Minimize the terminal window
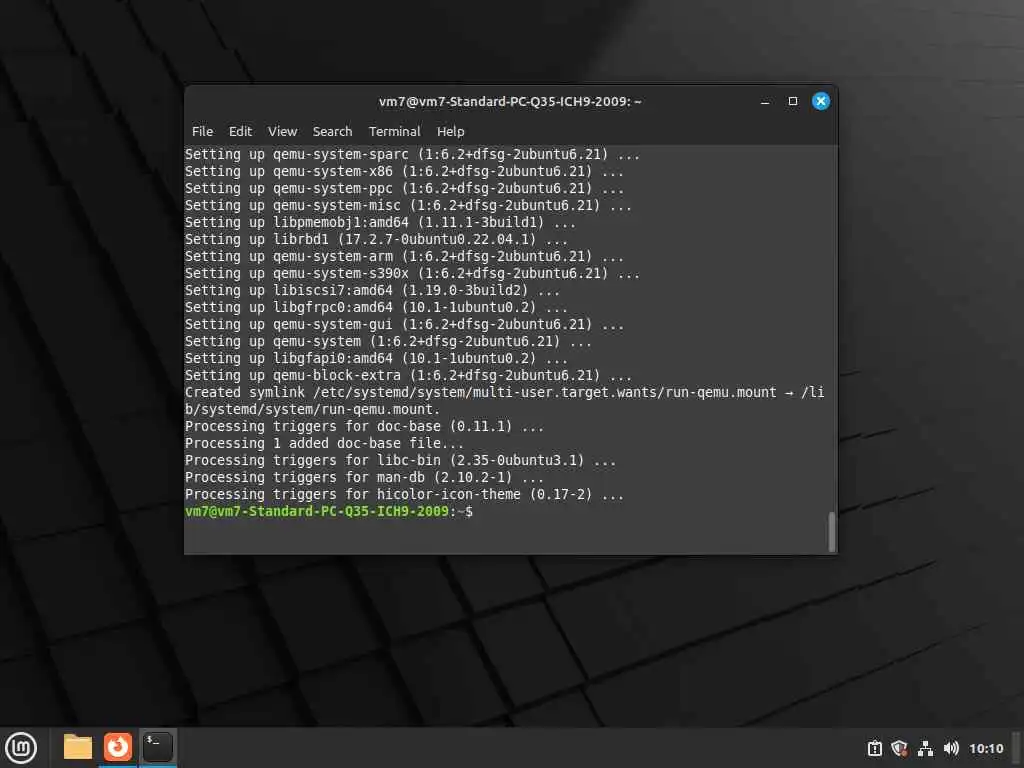Screen dimensions: 1024x768 click(x=765, y=101)
